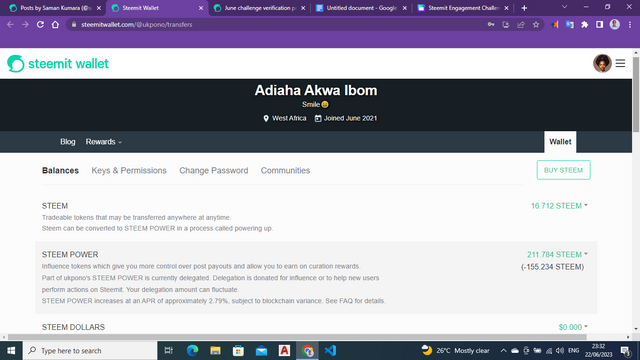Close the Steemit Wallet tab
This screenshot has width=640, height=360.
(x=201, y=8)
